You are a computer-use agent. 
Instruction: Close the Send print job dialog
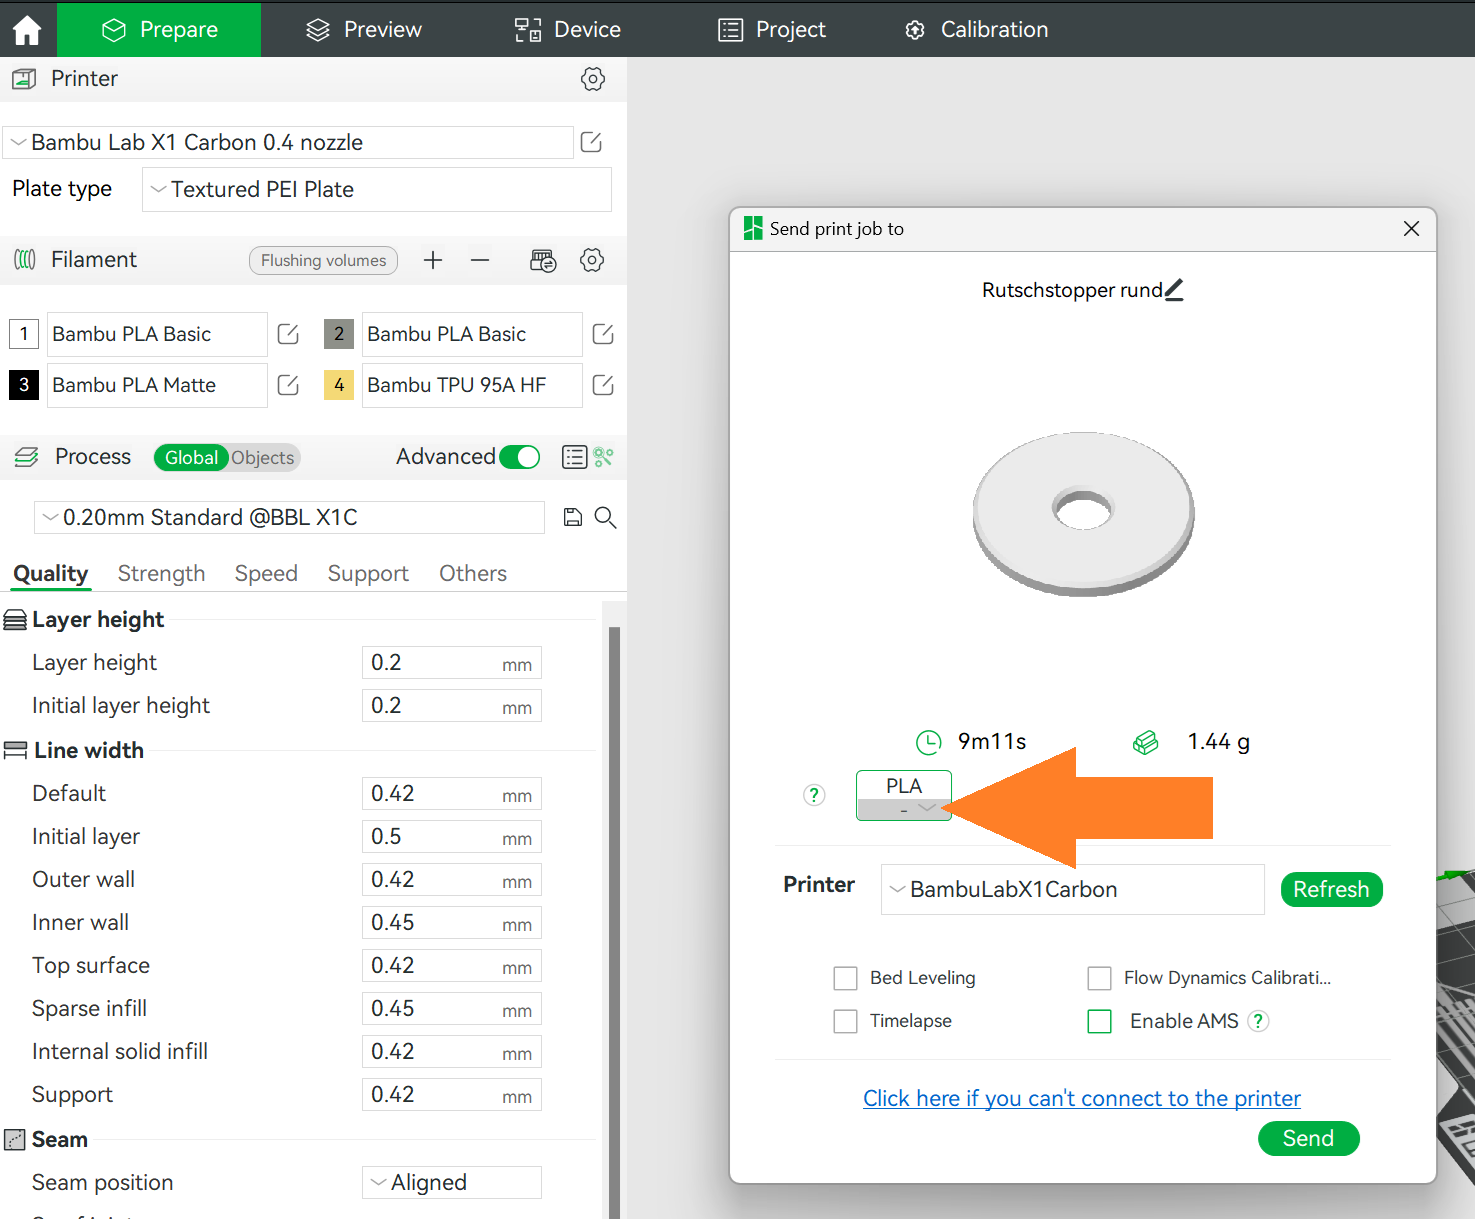click(x=1412, y=229)
